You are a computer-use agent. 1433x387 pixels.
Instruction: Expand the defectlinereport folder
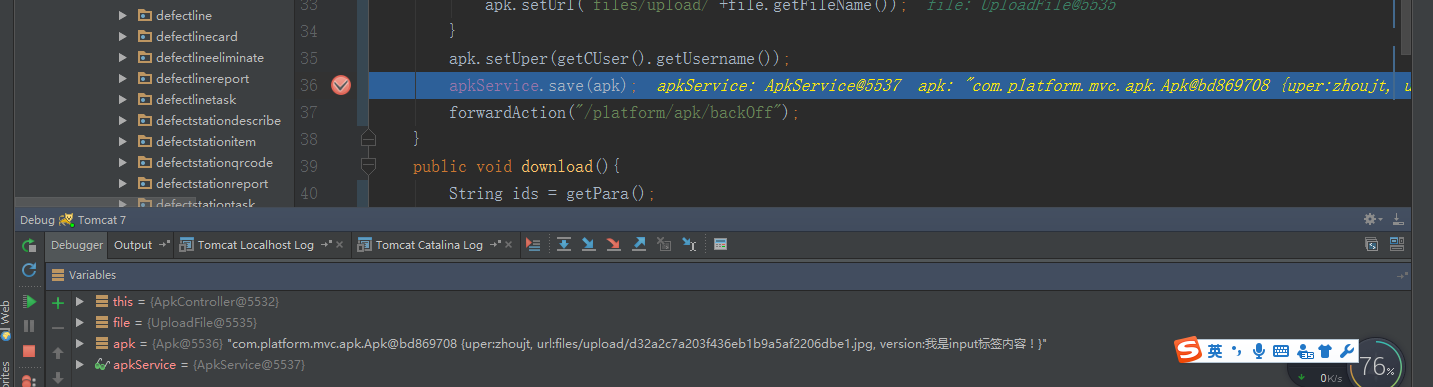pyautogui.click(x=123, y=79)
